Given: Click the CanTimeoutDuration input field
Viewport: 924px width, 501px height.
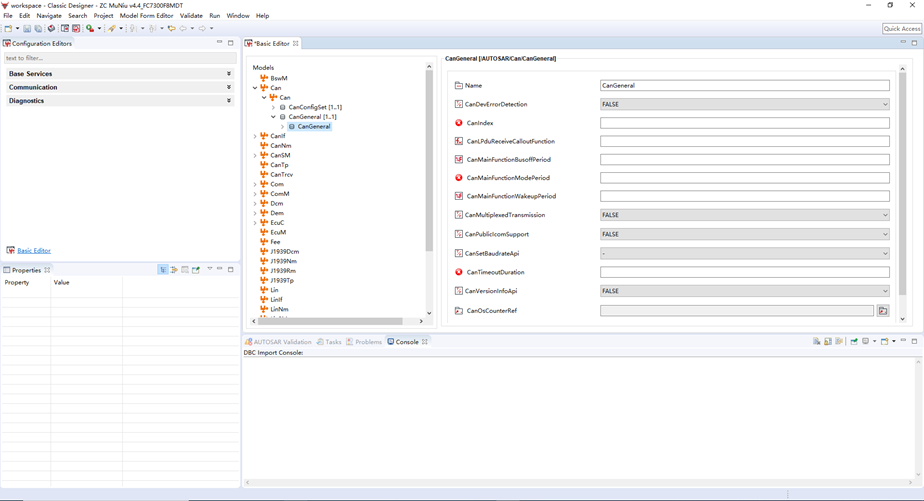Looking at the screenshot, I should coord(744,272).
